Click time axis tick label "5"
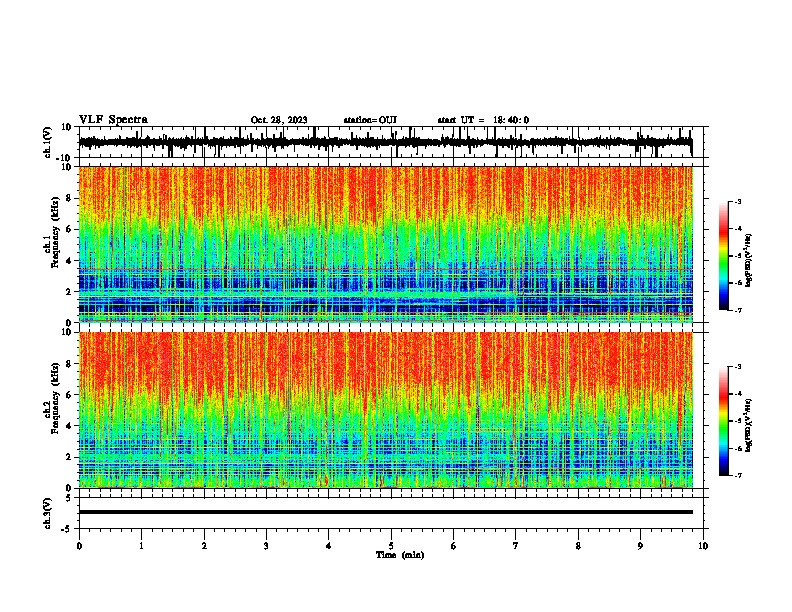 coord(391,546)
